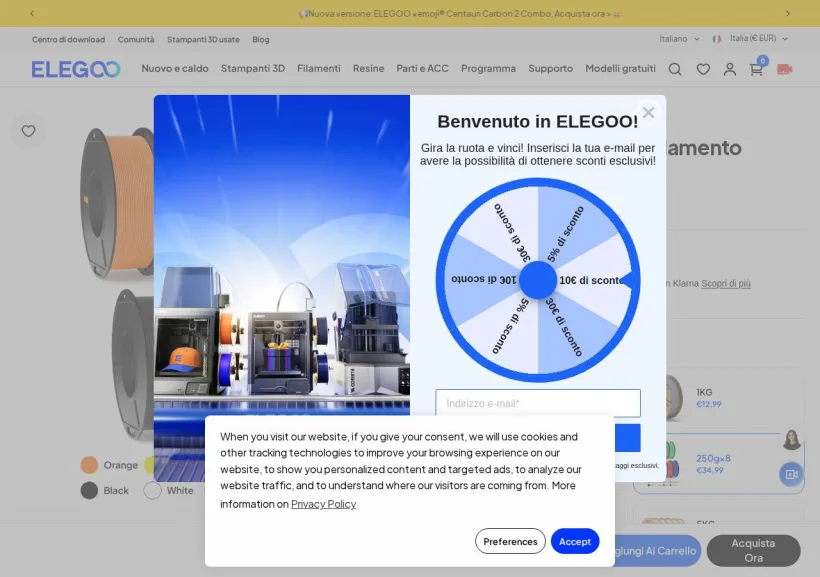Go to previous announcement banner arrow

tap(32, 14)
